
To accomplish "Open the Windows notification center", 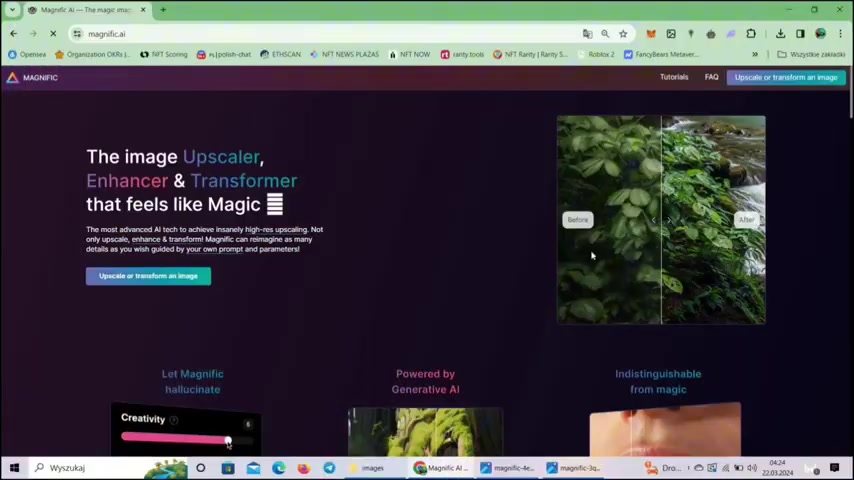I will pyautogui.click(x=834, y=468).
